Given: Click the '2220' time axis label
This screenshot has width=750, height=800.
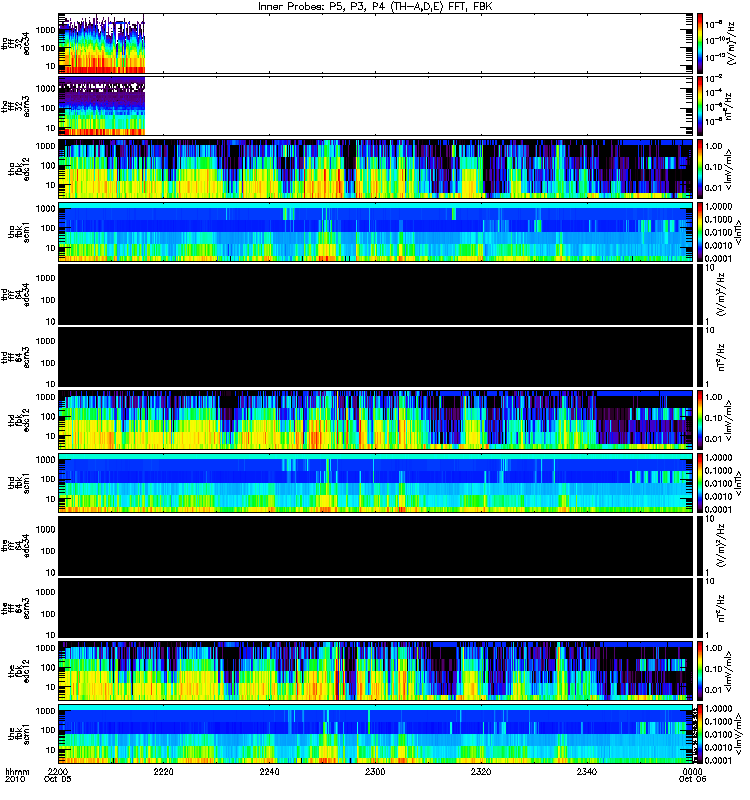Looking at the screenshot, I should (164, 771).
